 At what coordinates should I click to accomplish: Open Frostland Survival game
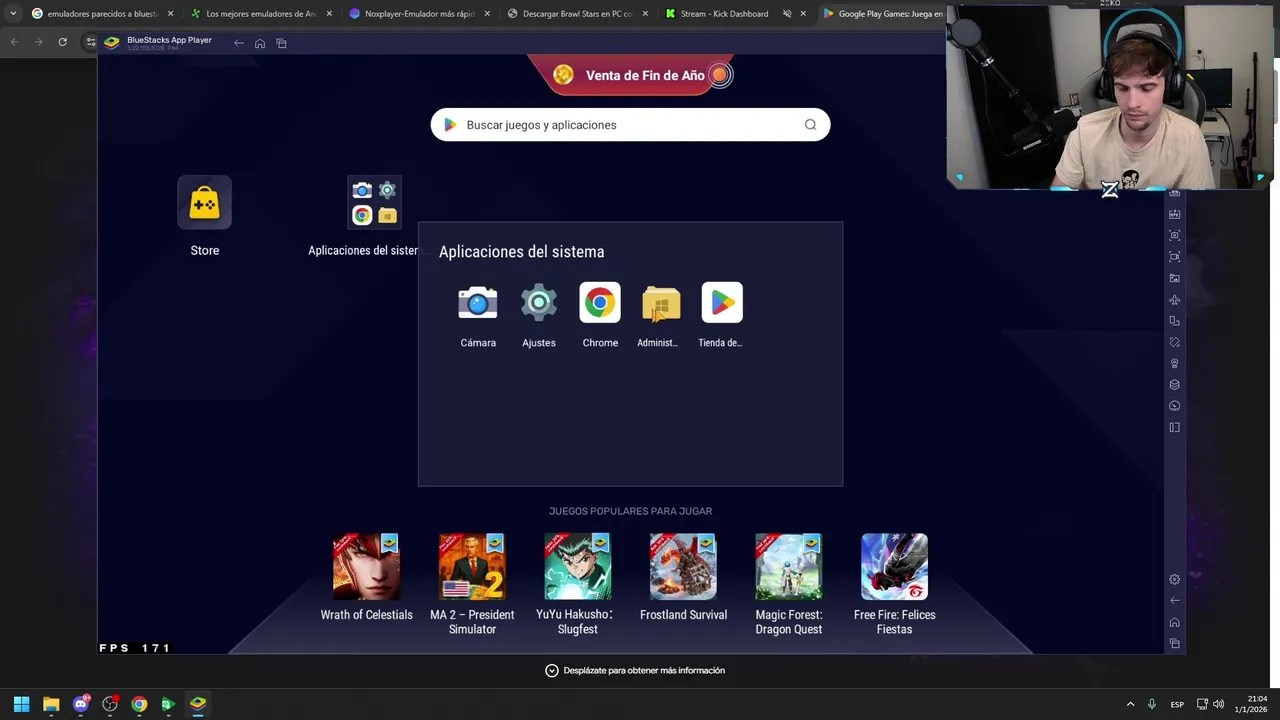683,567
